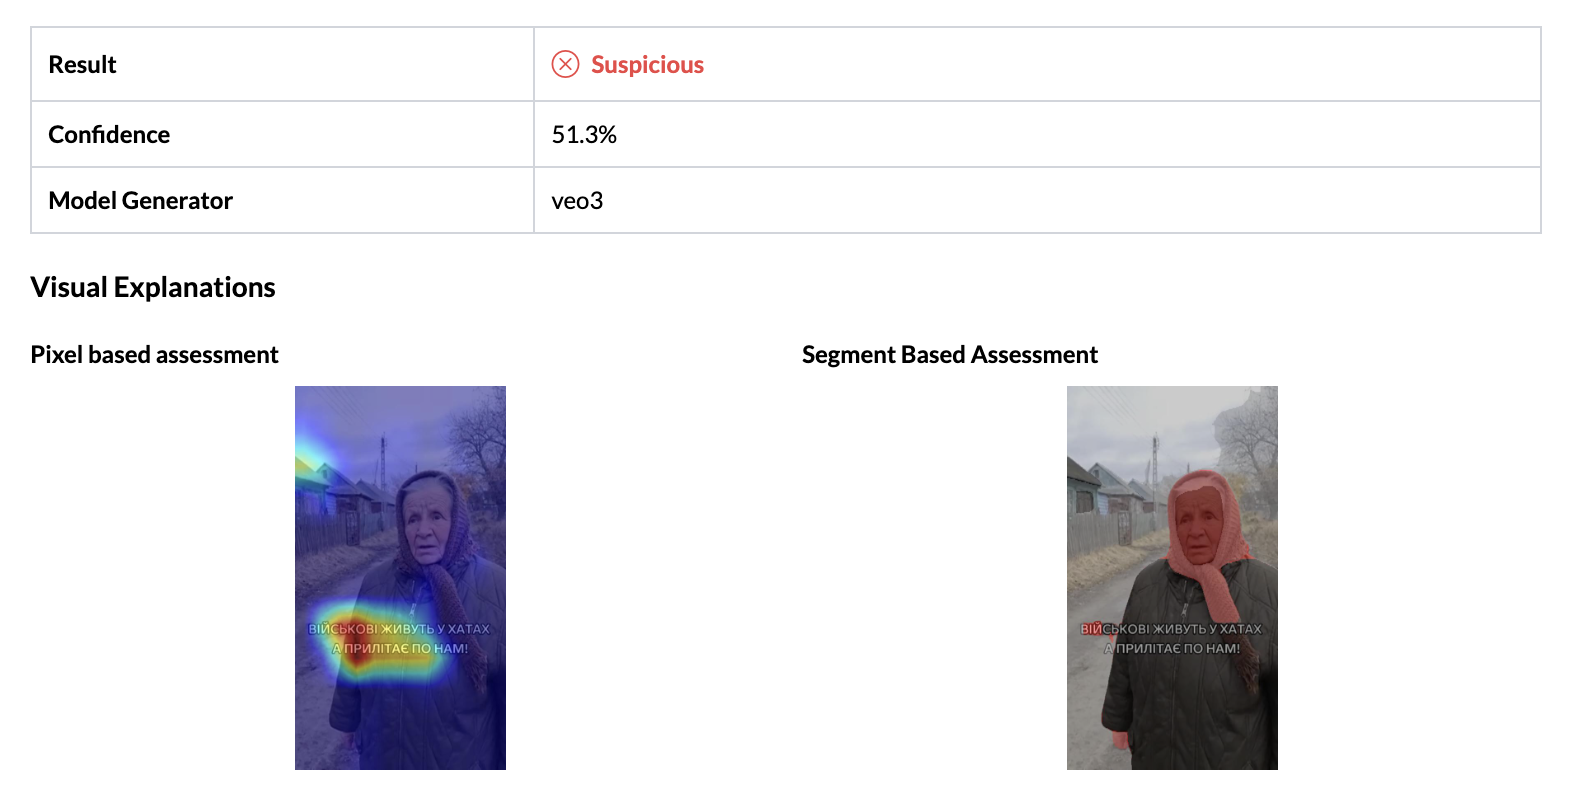Click the veo3 model generator value
This screenshot has height=797, width=1571.
(577, 201)
